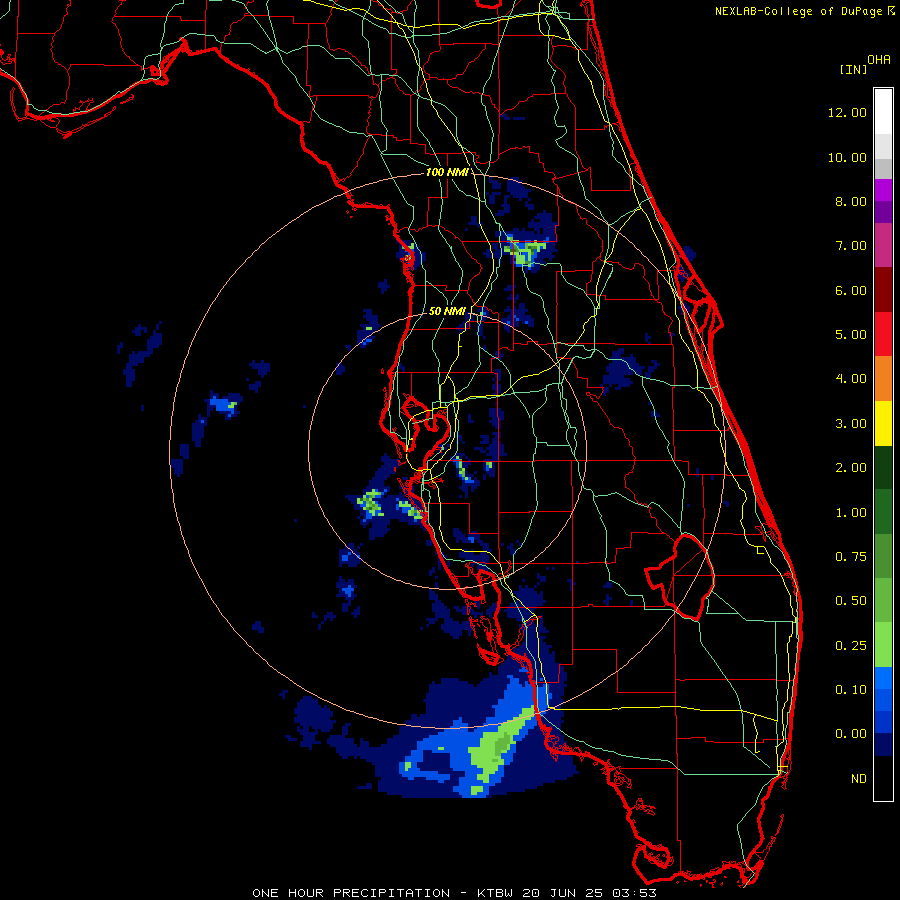
Task: Click the 0.75 legend value
Action: (x=851, y=557)
